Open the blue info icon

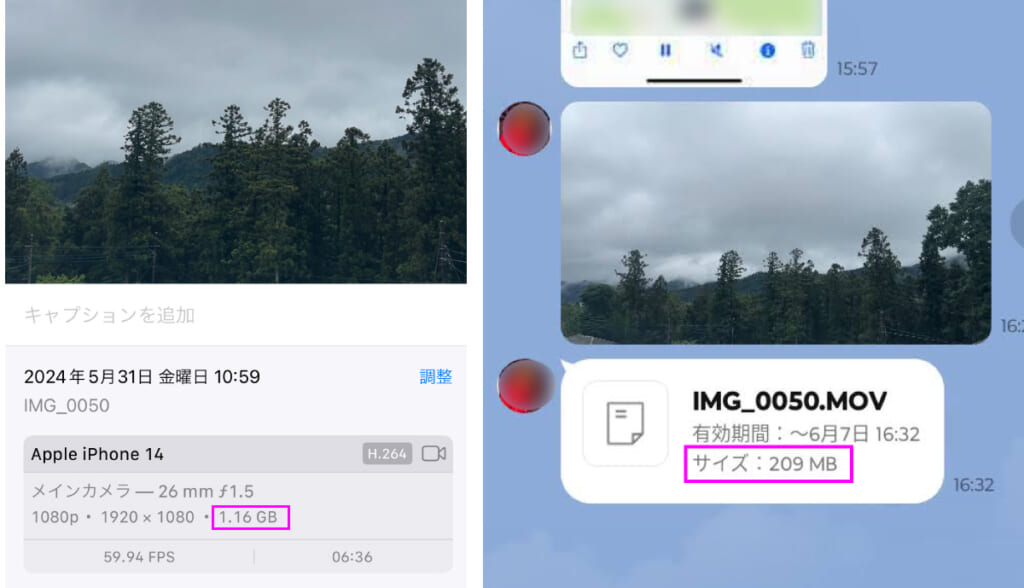(x=767, y=50)
